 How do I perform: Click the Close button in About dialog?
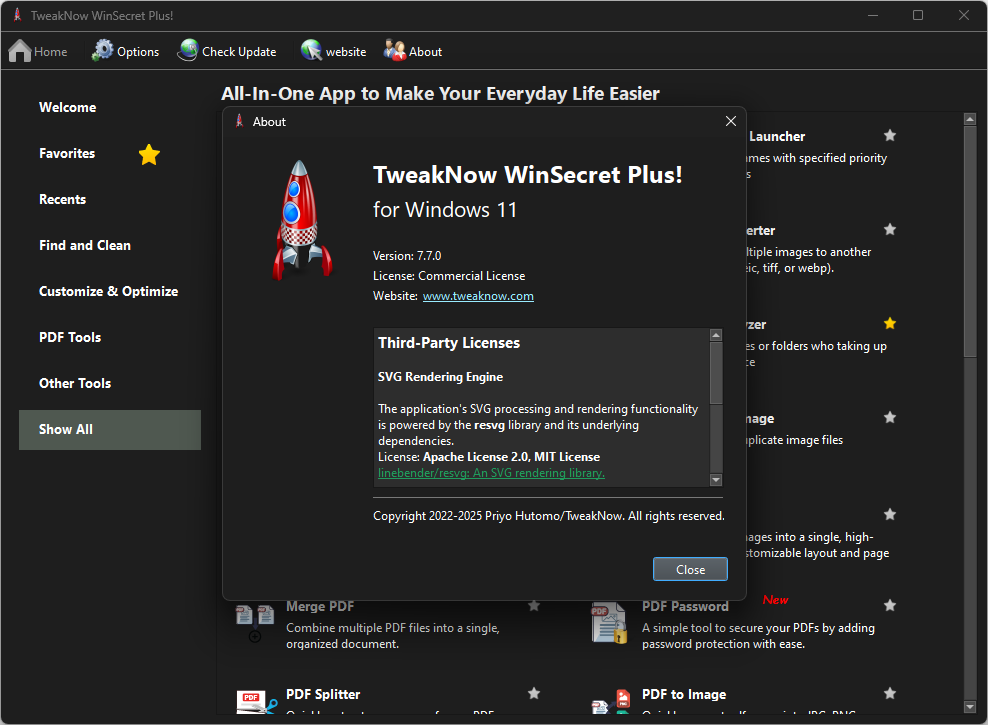coord(690,569)
